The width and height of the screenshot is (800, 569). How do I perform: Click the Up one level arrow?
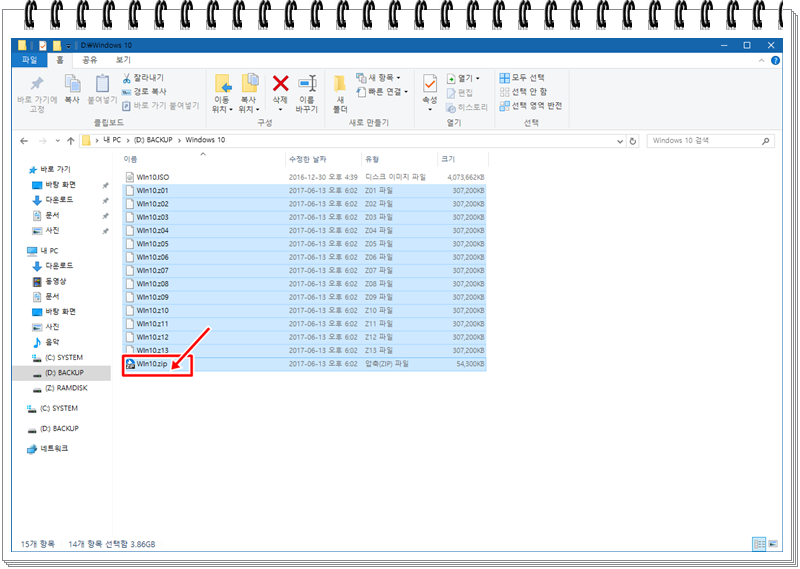(70, 141)
